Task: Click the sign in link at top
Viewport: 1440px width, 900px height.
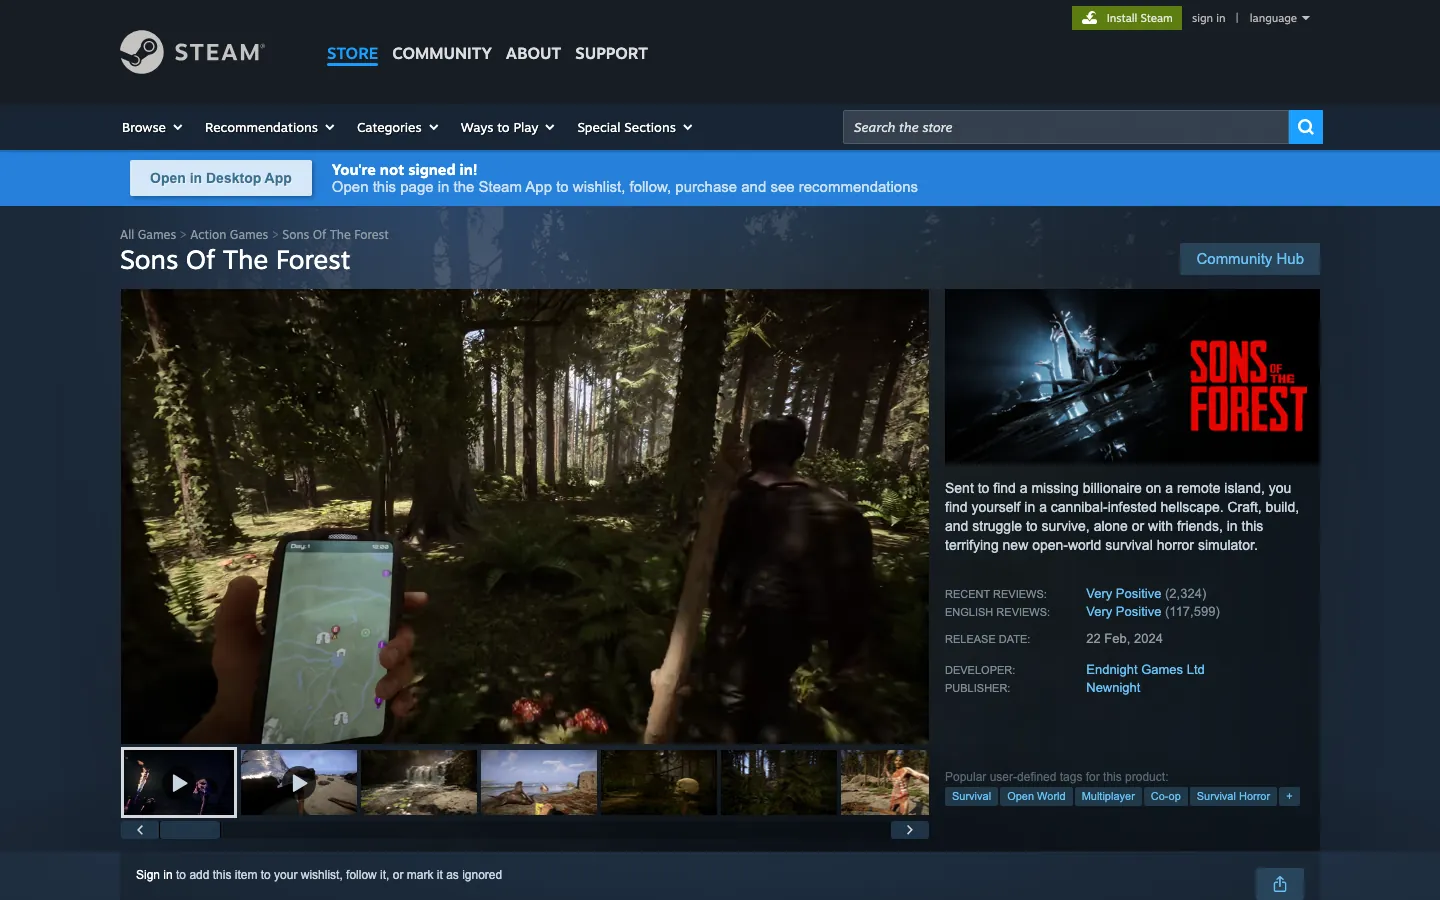Action: pyautogui.click(x=1208, y=18)
